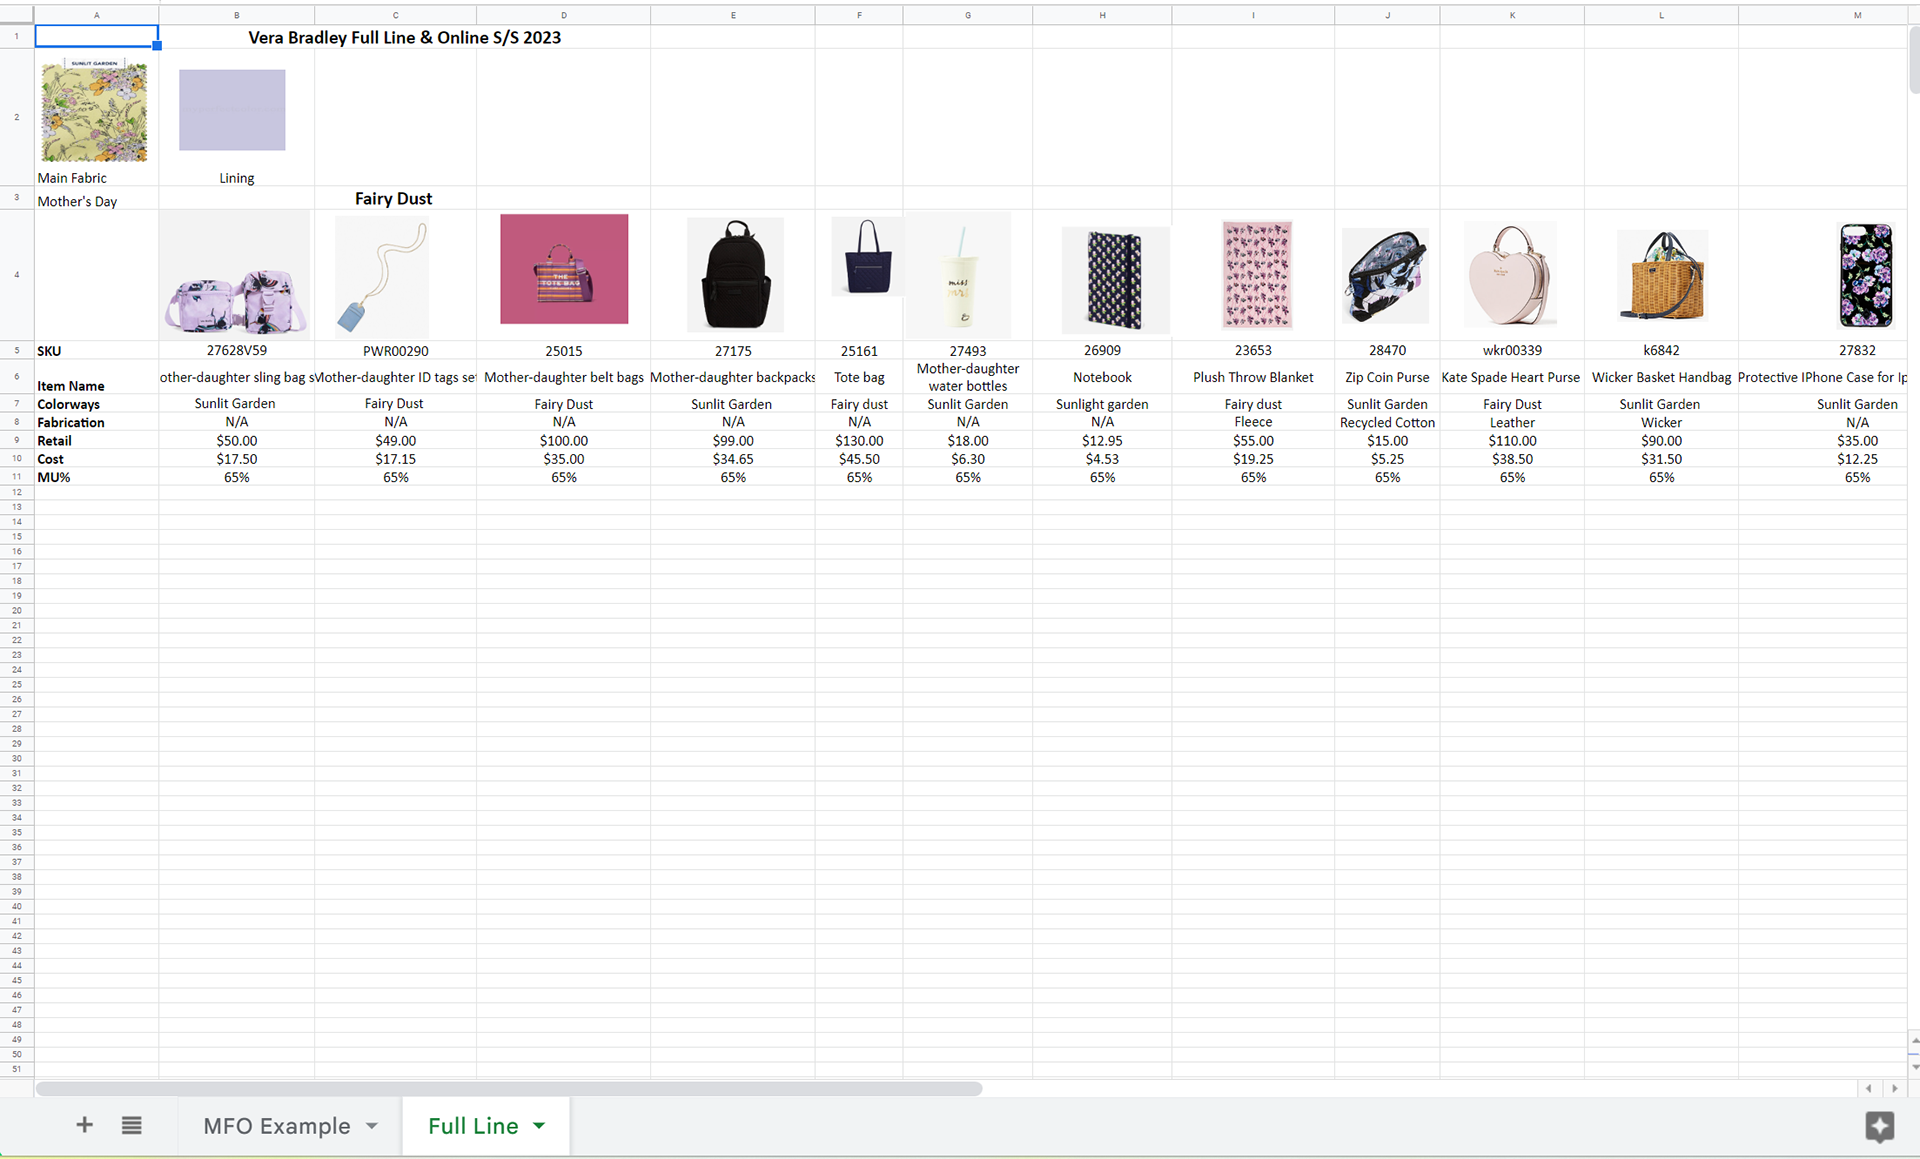Click cost value $6.30
Screen dimensions: 1920x1159
[968, 459]
